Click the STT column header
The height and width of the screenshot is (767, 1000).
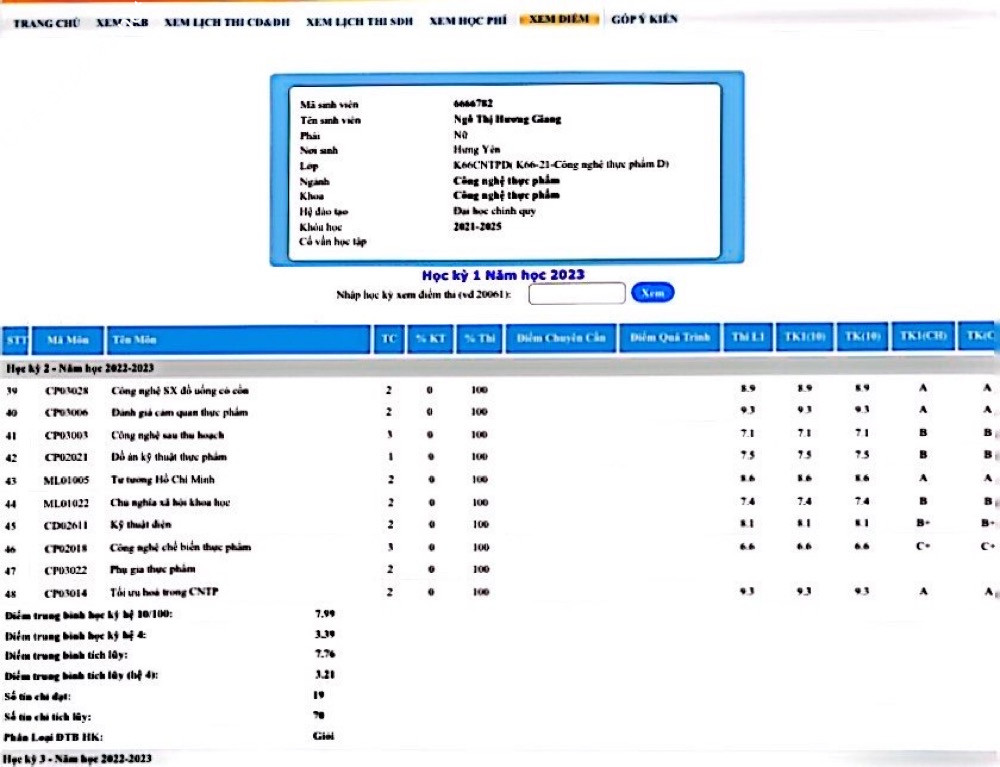(x=16, y=339)
